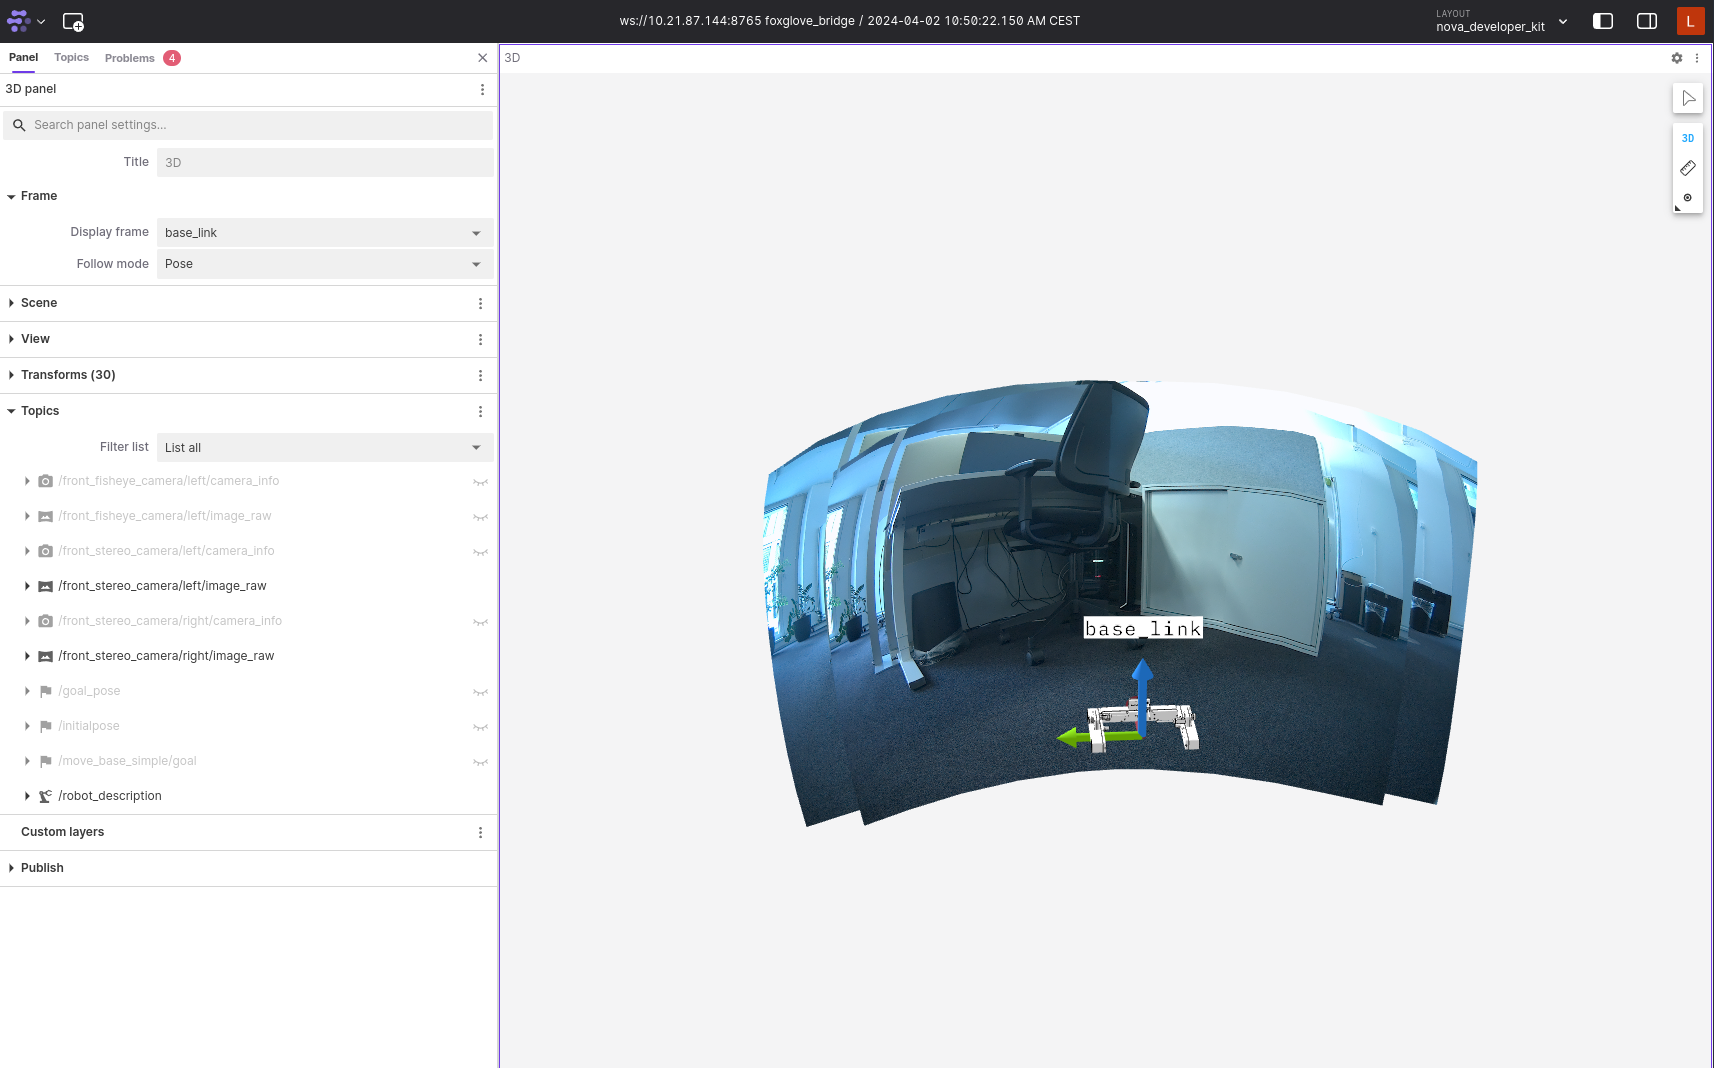This screenshot has height=1068, width=1714.
Task: Open the 3D panel settings gear
Action: pos(1676,58)
